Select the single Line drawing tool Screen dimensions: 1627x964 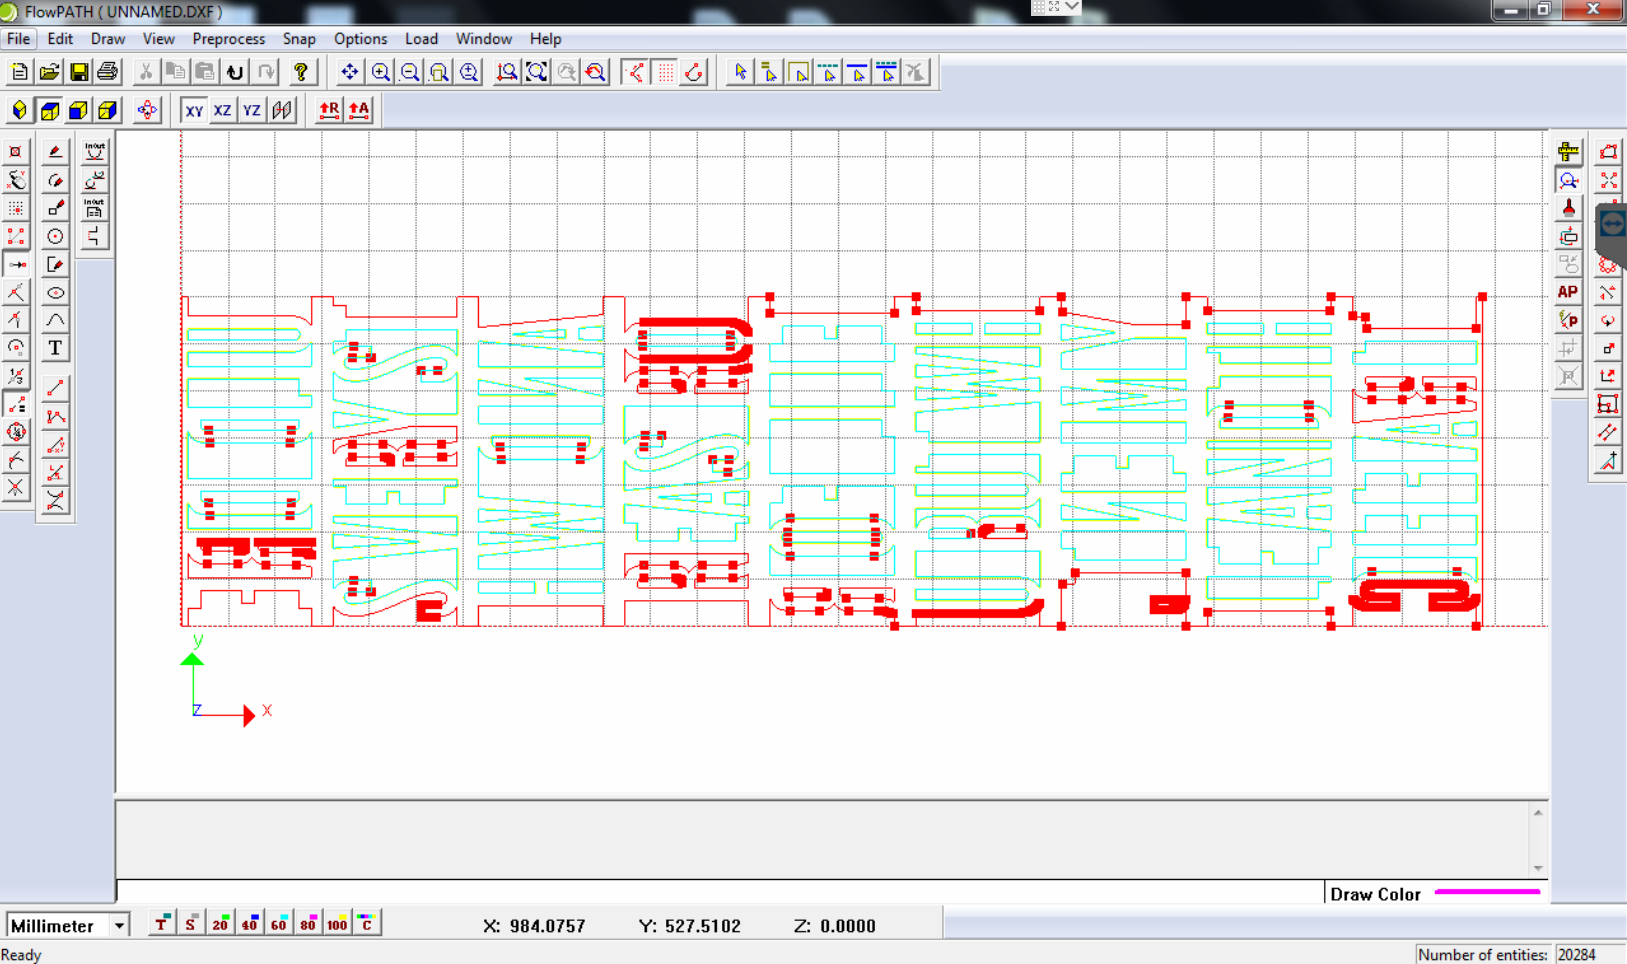[x=55, y=388]
